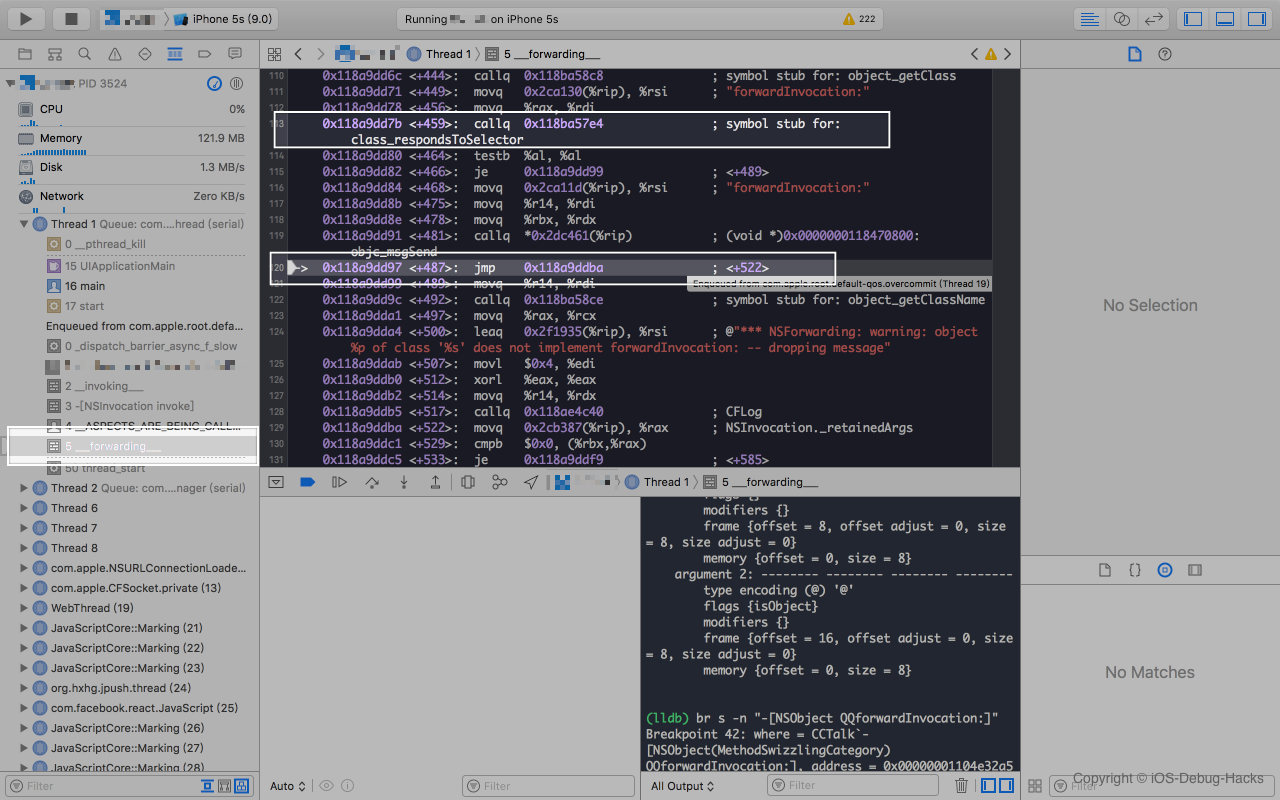The image size is (1280, 800).
Task: Click the Step Over debug button
Action: (x=372, y=482)
